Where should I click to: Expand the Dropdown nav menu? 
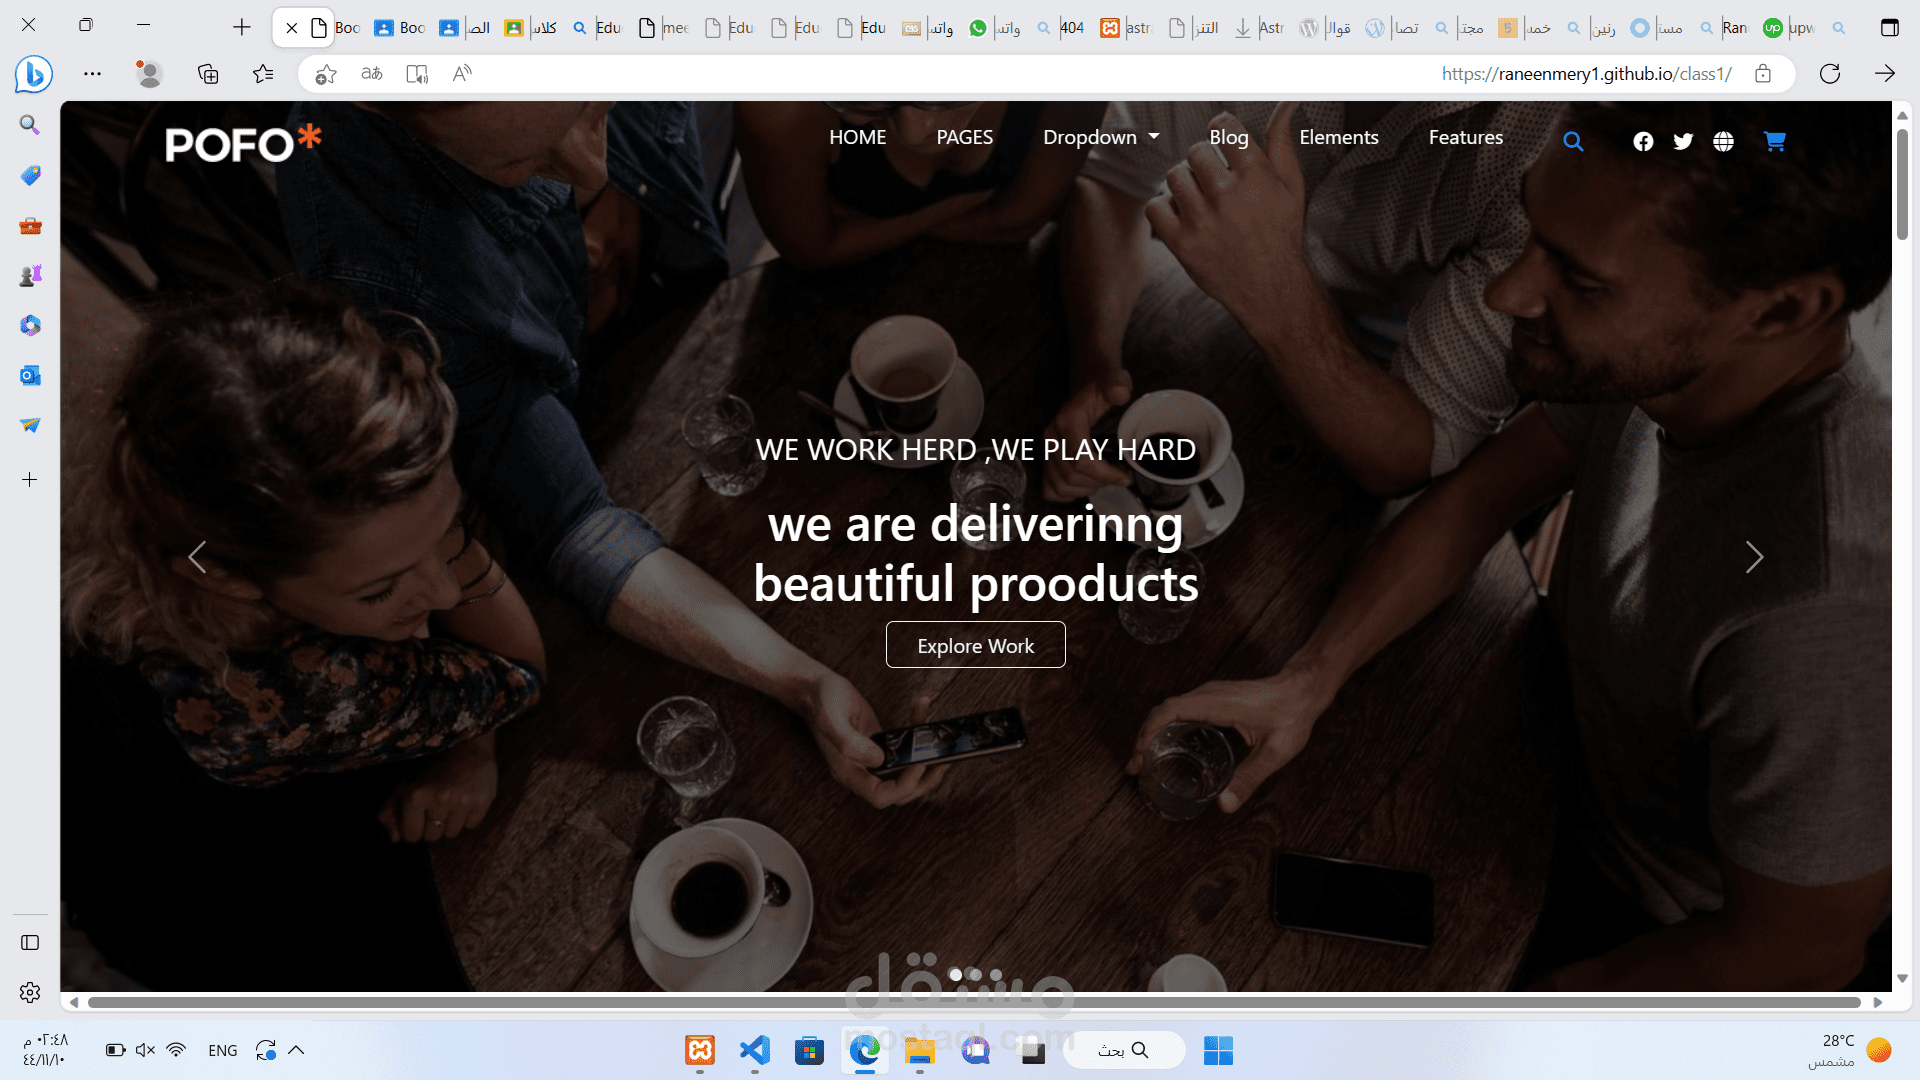coord(1101,138)
